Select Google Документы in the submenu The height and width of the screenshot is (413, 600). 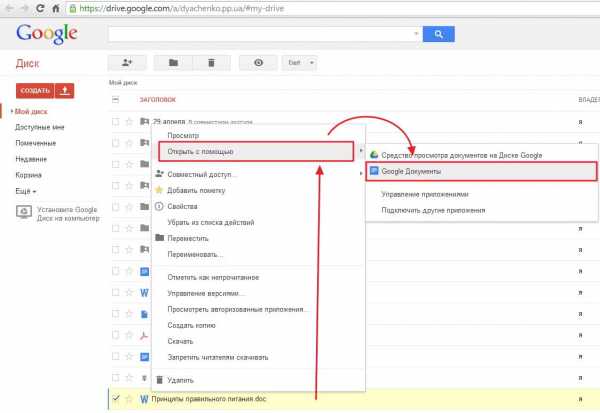pyautogui.click(x=481, y=171)
